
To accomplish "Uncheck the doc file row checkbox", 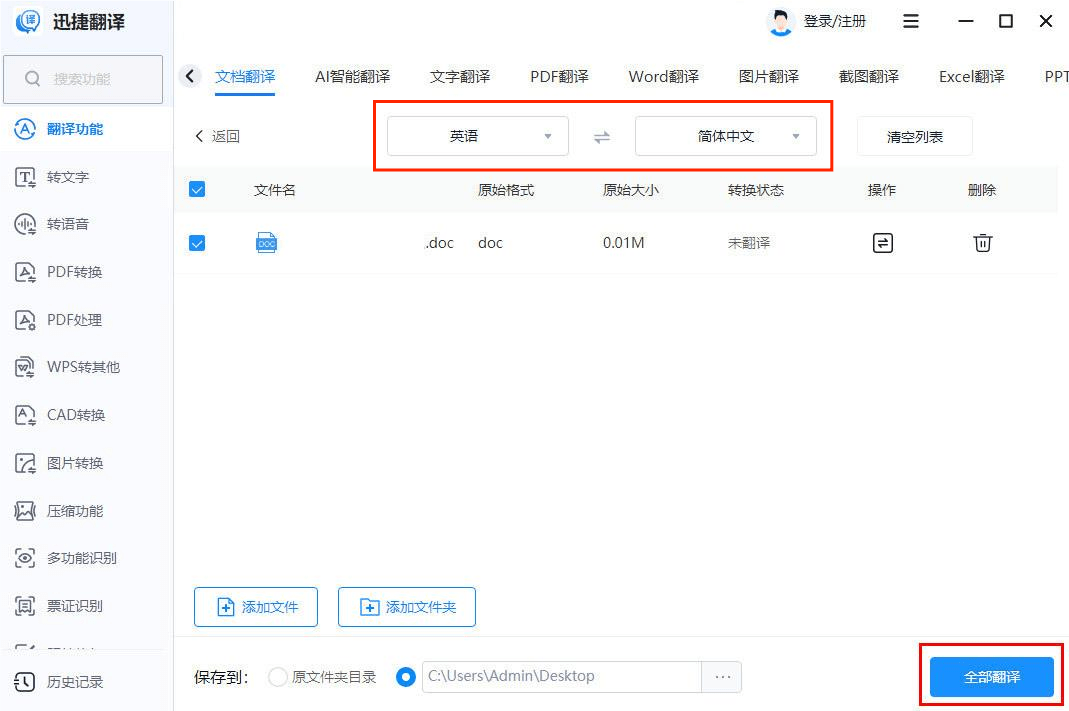I will (197, 243).
